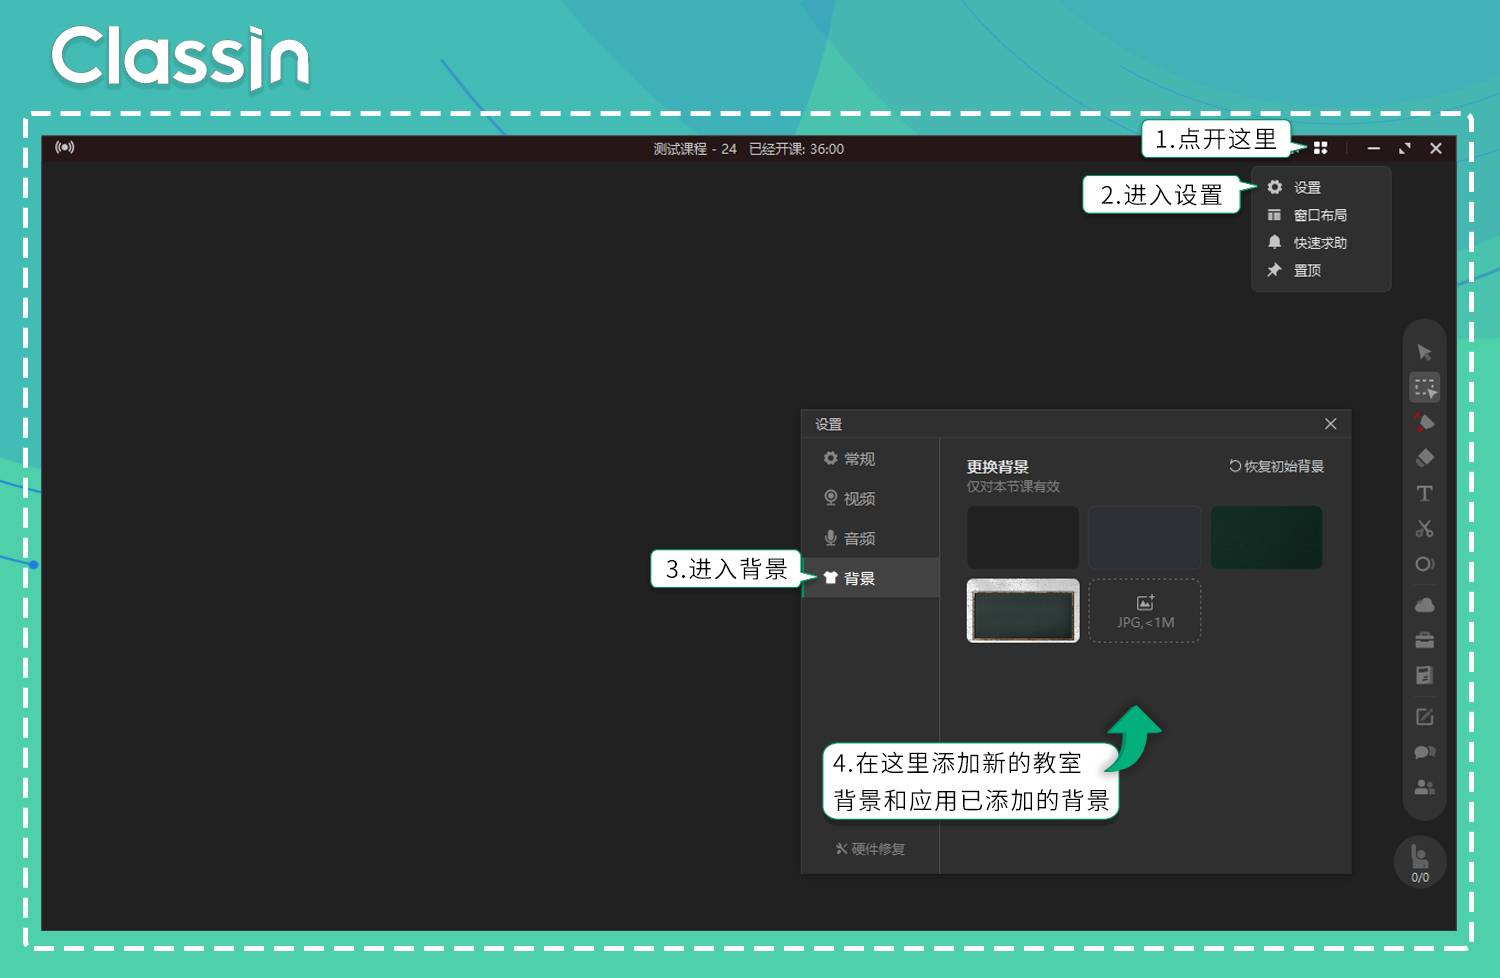Viewport: 1500px width, 978px height.
Task: Open the blackboard notes icon
Action: point(1425,675)
